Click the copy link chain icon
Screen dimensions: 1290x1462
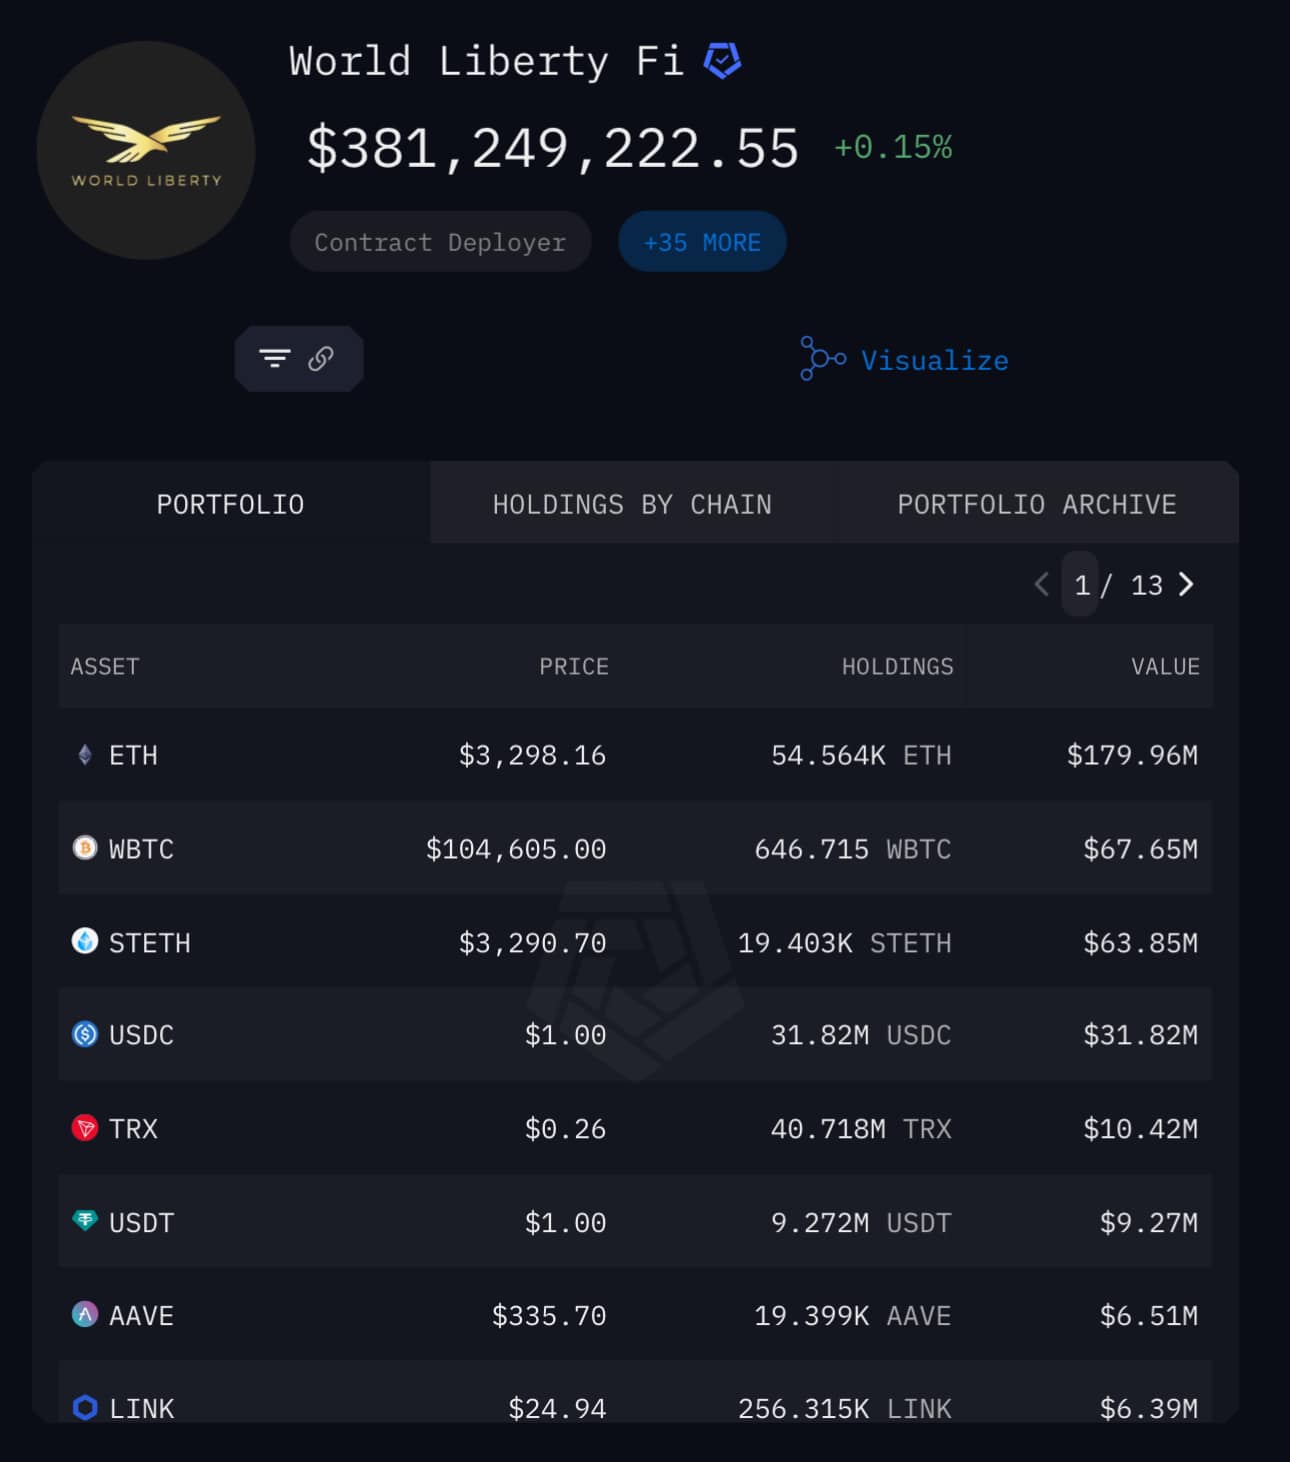click(x=321, y=358)
